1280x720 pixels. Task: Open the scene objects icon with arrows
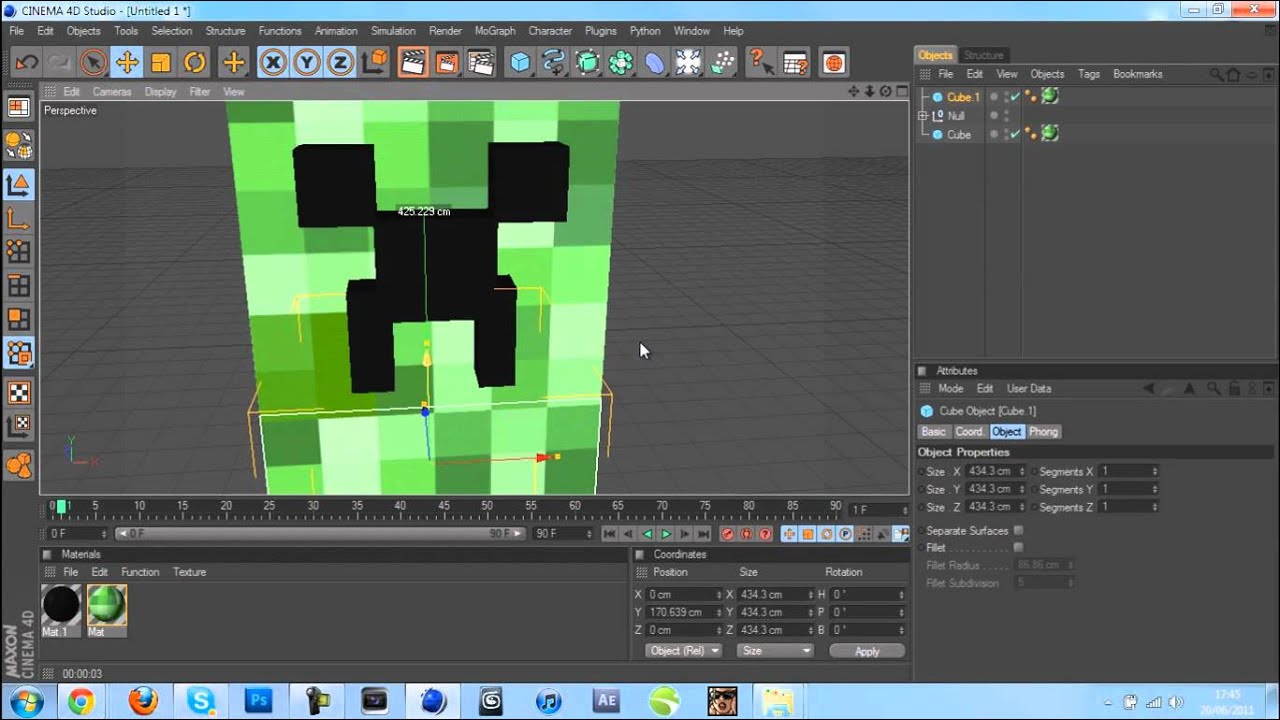pos(688,63)
